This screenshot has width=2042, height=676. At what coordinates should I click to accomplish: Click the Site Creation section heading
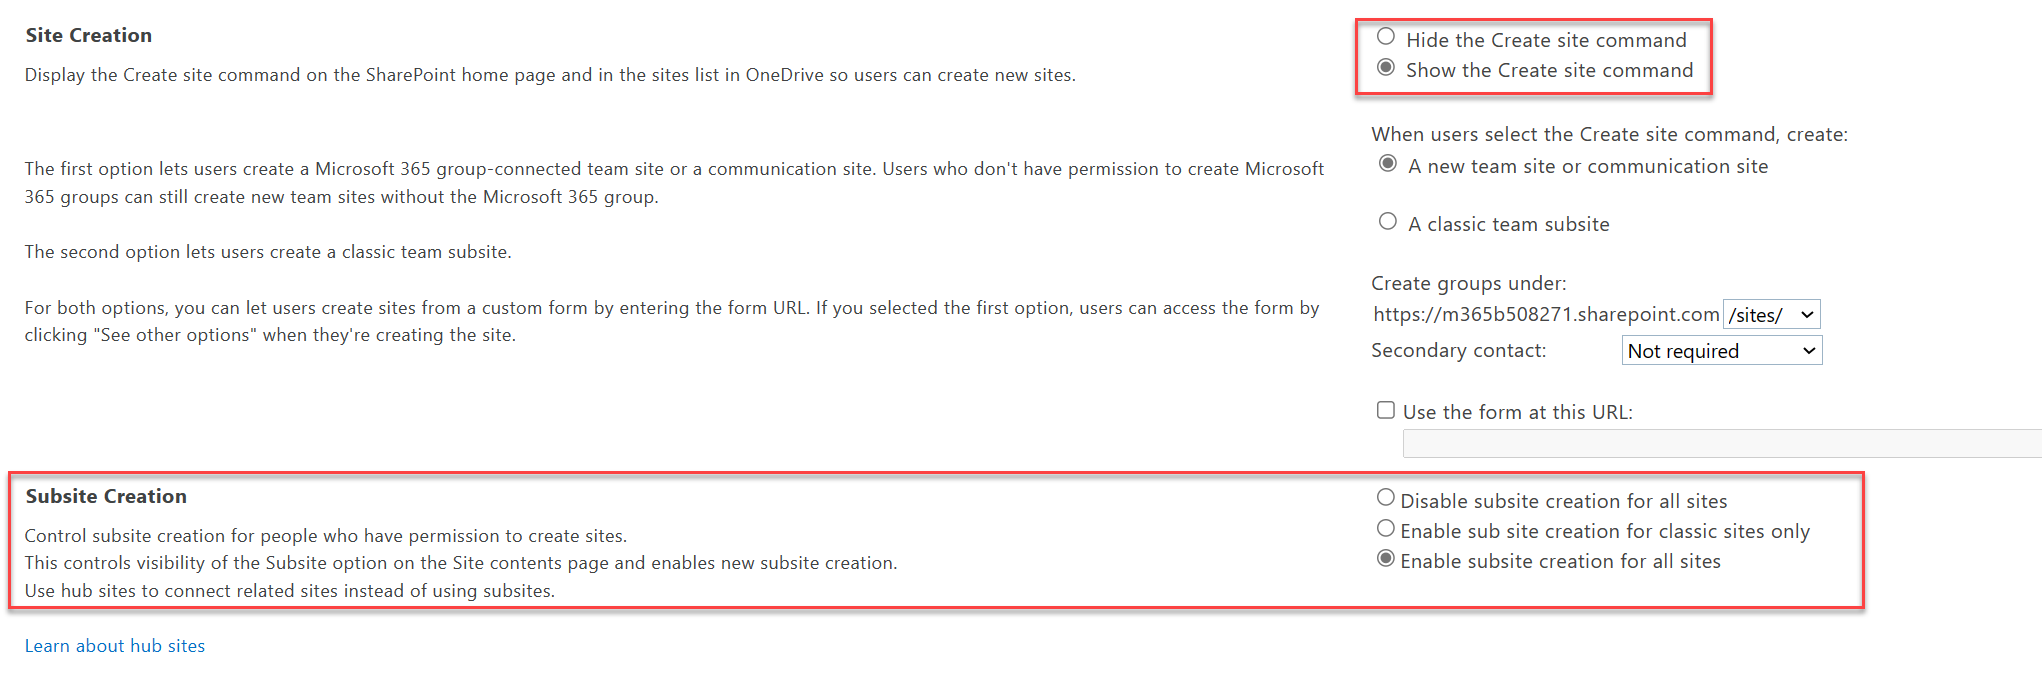[x=89, y=35]
